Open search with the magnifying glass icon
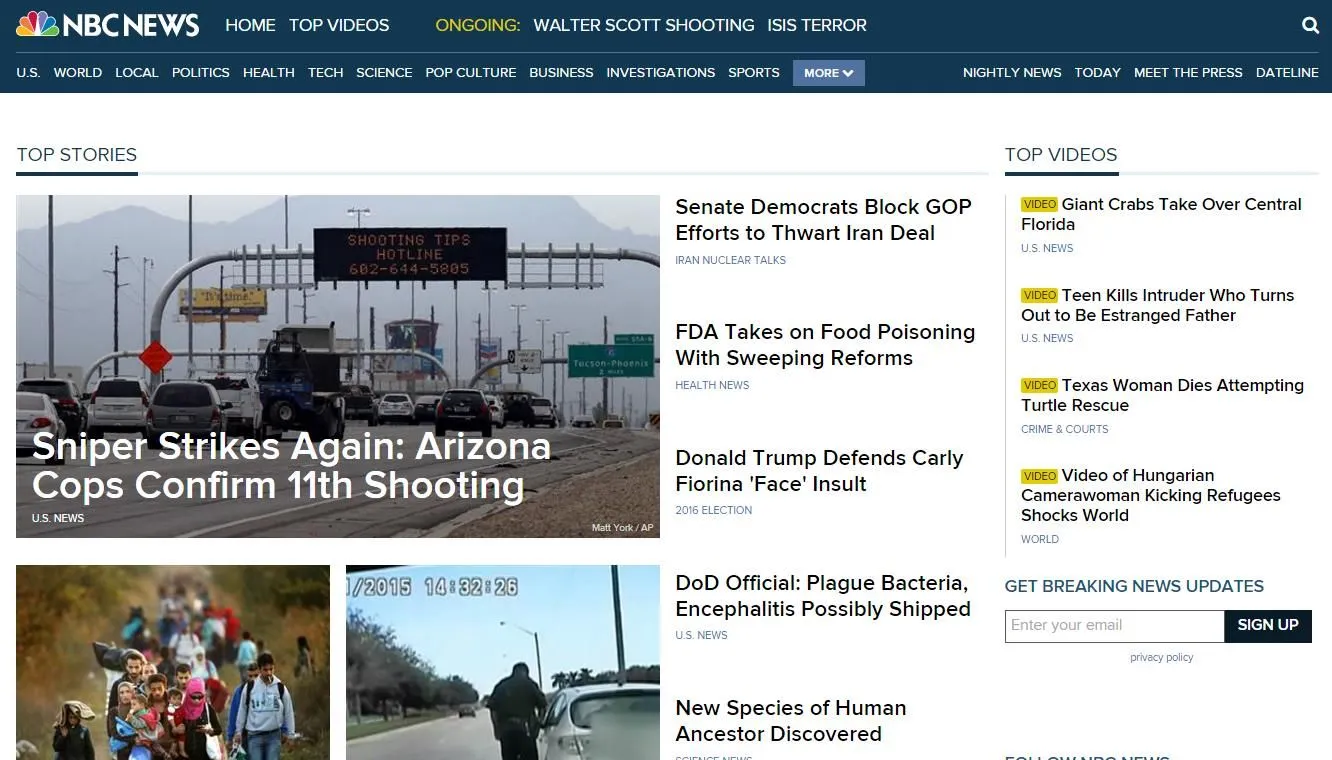Viewport: 1332px width, 760px height. [1310, 25]
